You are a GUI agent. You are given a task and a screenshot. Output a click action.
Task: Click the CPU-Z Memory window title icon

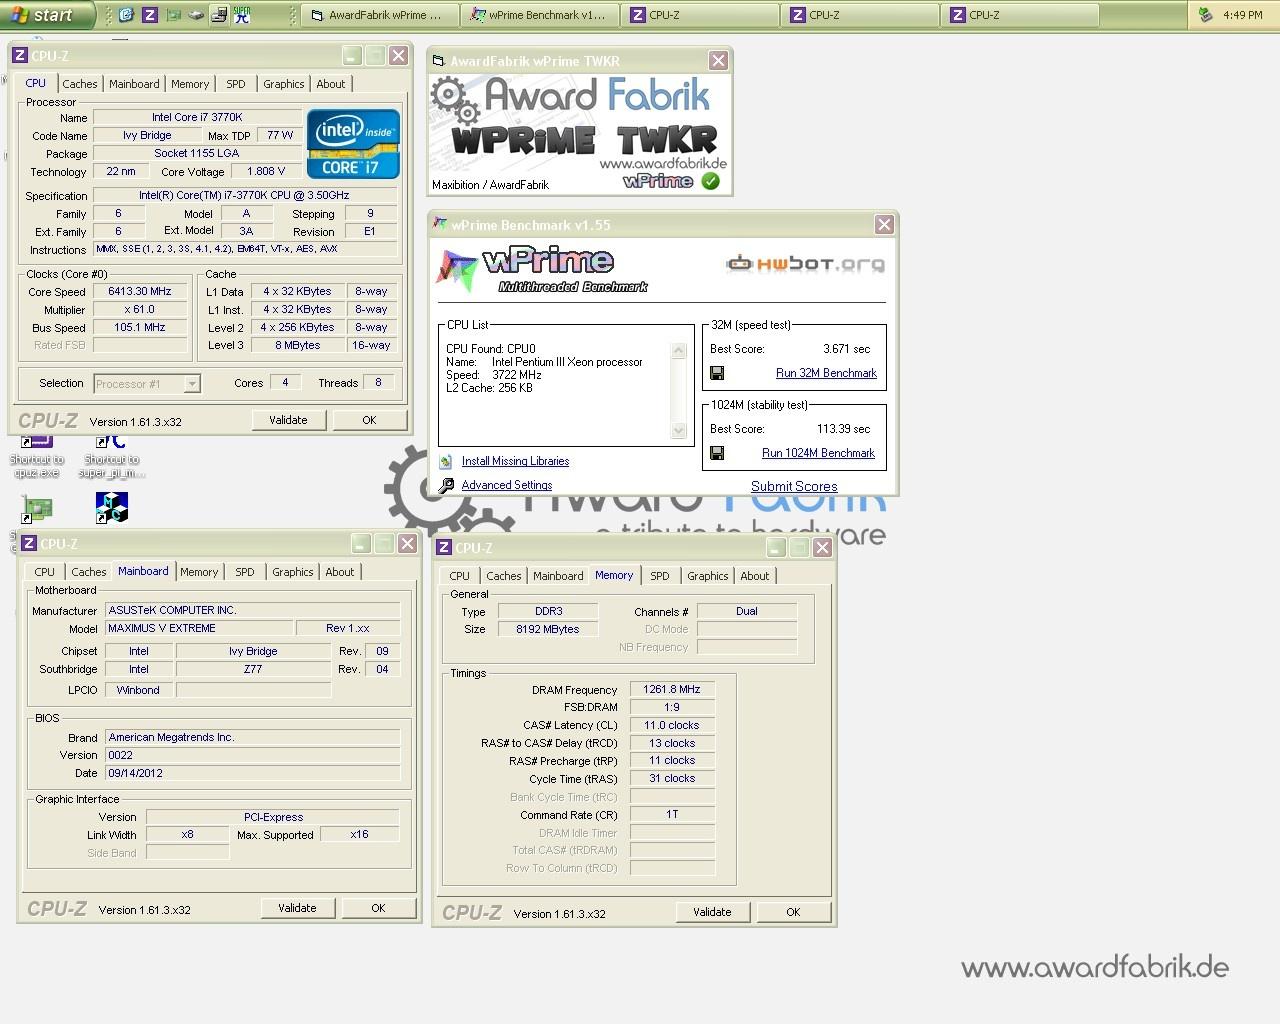(x=444, y=548)
